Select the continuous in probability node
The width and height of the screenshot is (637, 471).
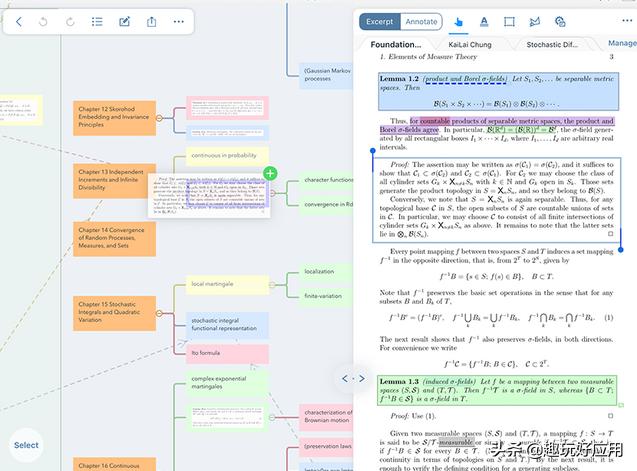click(228, 156)
